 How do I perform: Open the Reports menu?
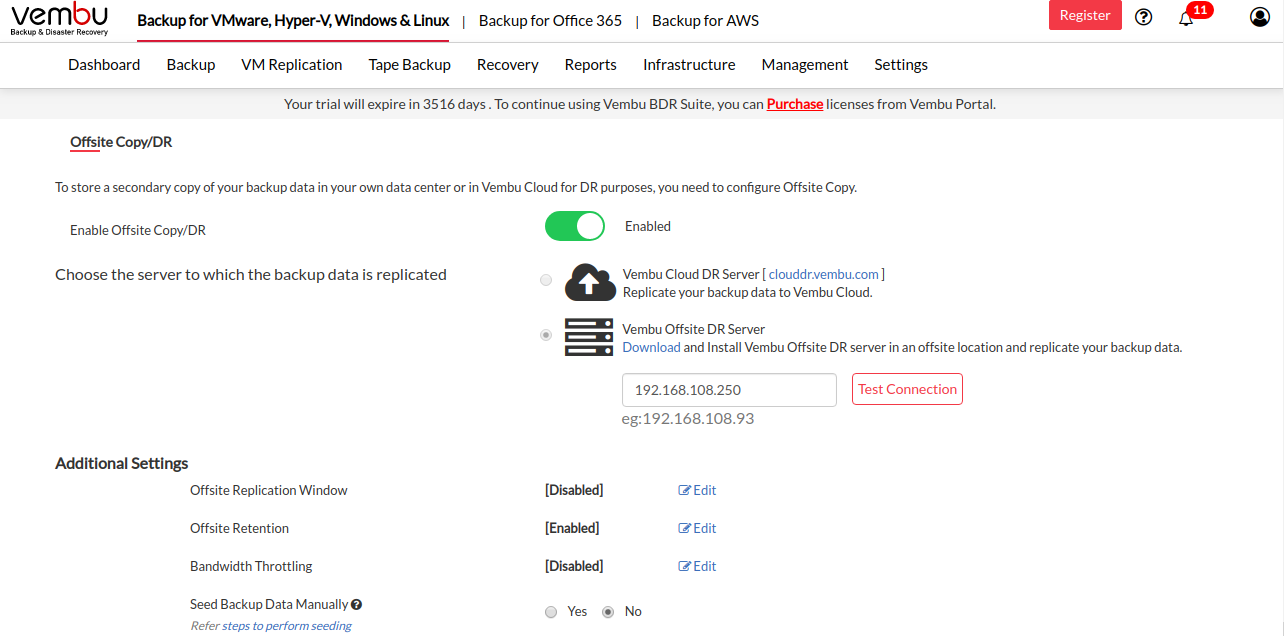click(x=591, y=65)
